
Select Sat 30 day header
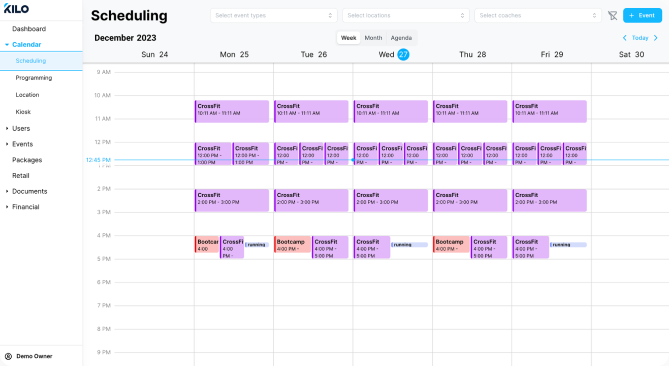[x=631, y=55]
